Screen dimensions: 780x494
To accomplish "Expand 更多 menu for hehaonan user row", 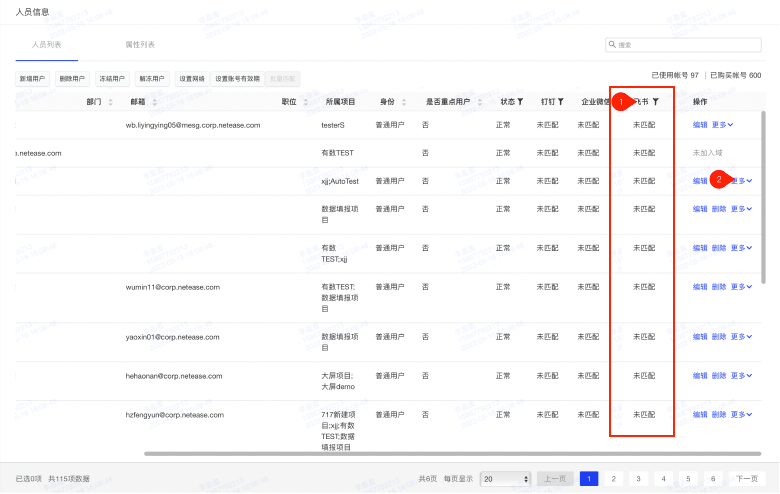I will 741,376.
